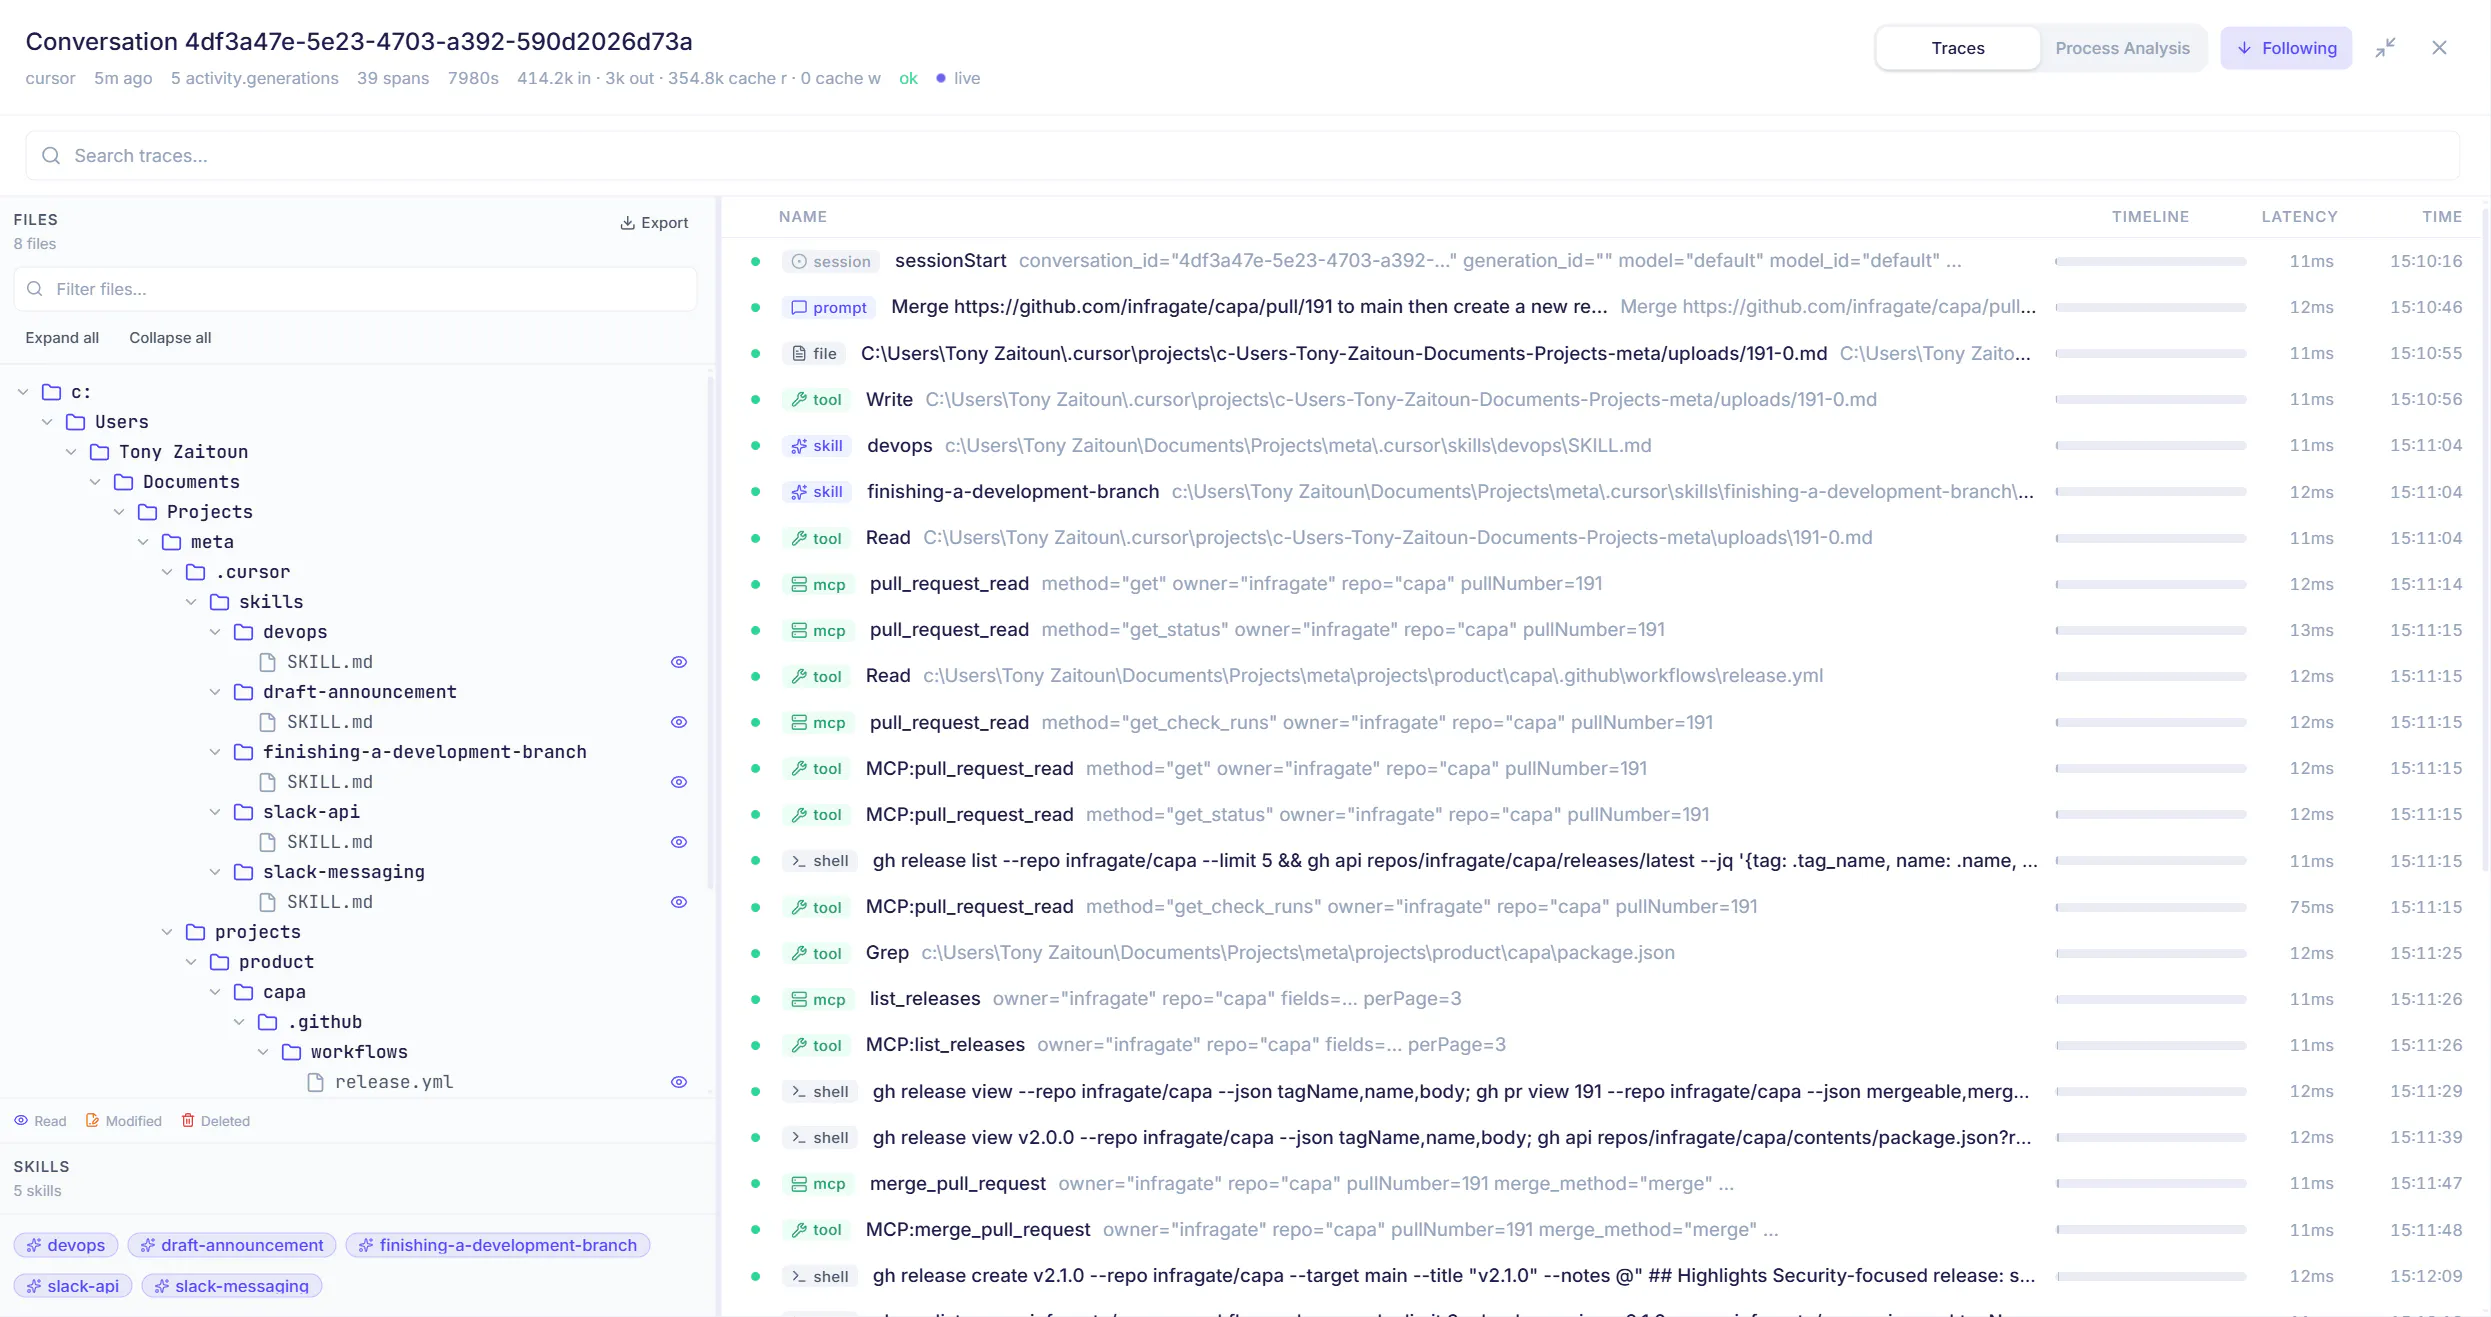This screenshot has height=1317, width=2491.
Task: Toggle the Following live-follow button
Action: [x=2286, y=48]
